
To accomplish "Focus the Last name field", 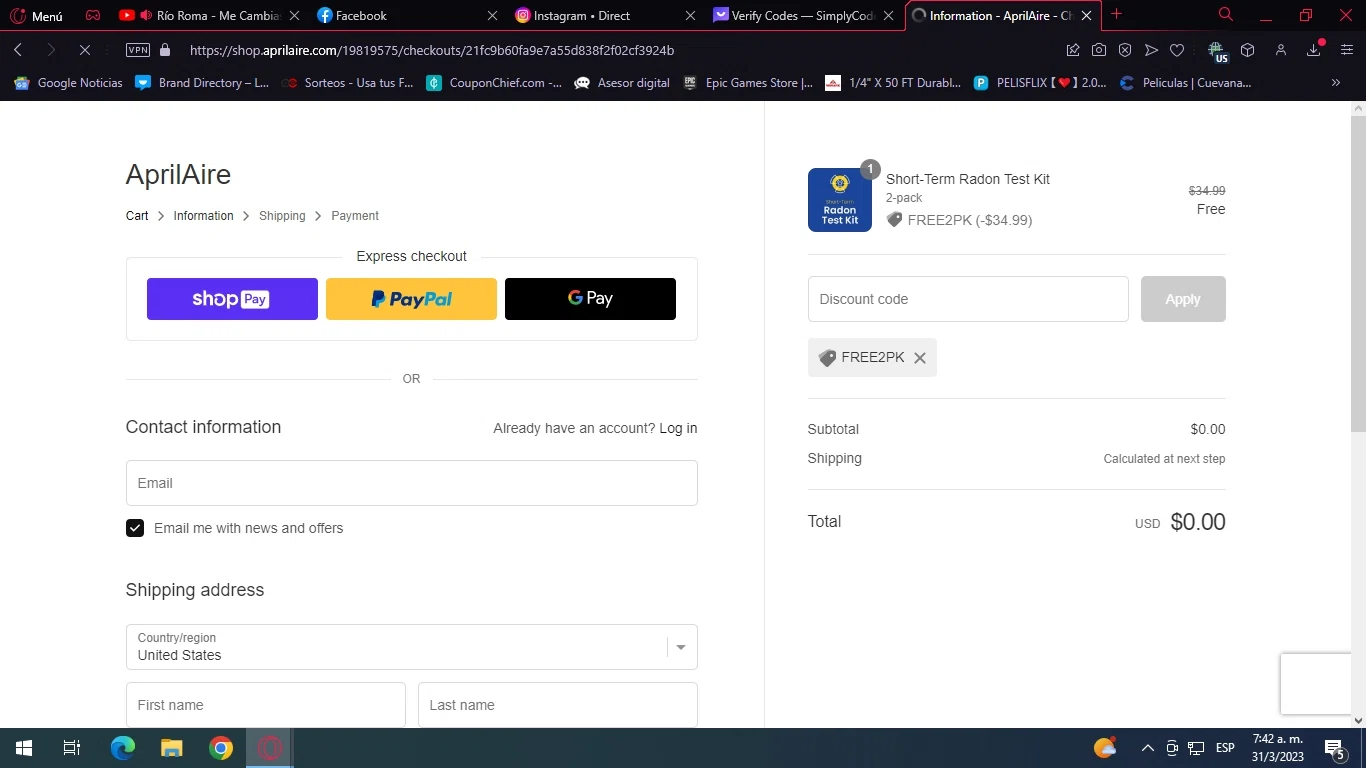I will pyautogui.click(x=557, y=705).
